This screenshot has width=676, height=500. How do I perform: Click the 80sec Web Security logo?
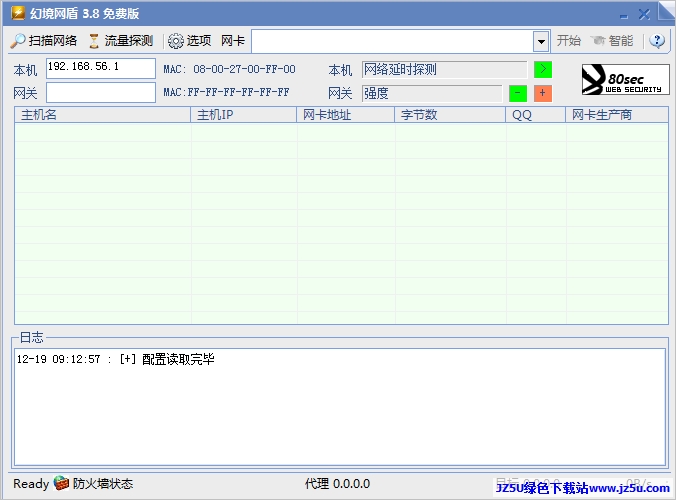(x=625, y=79)
